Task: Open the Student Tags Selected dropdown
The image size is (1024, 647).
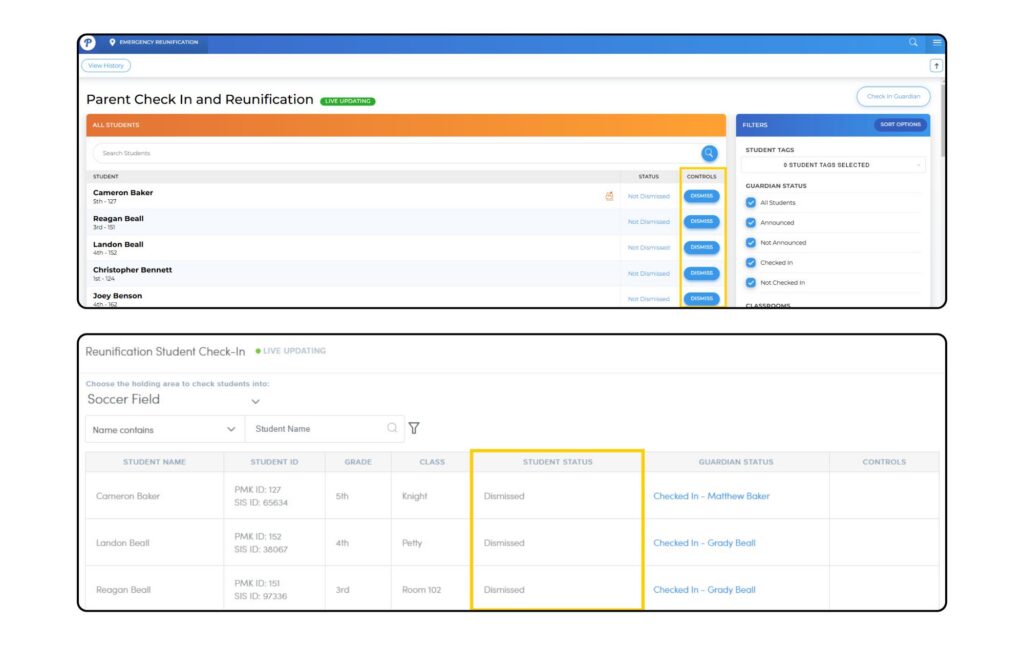Action: pyautogui.click(x=832, y=165)
